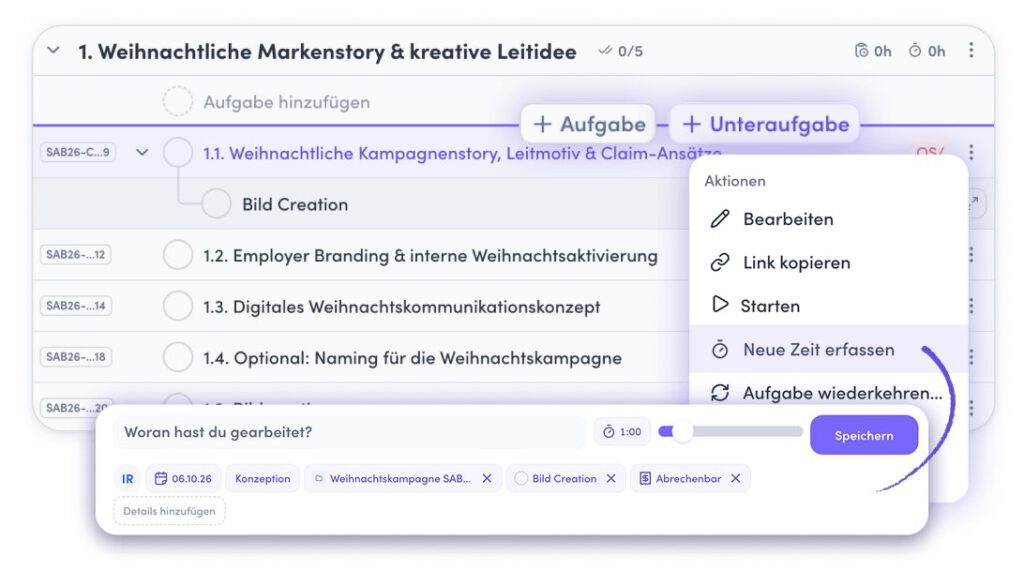Click the pencil icon next to Bearbeiten

pyautogui.click(x=720, y=219)
